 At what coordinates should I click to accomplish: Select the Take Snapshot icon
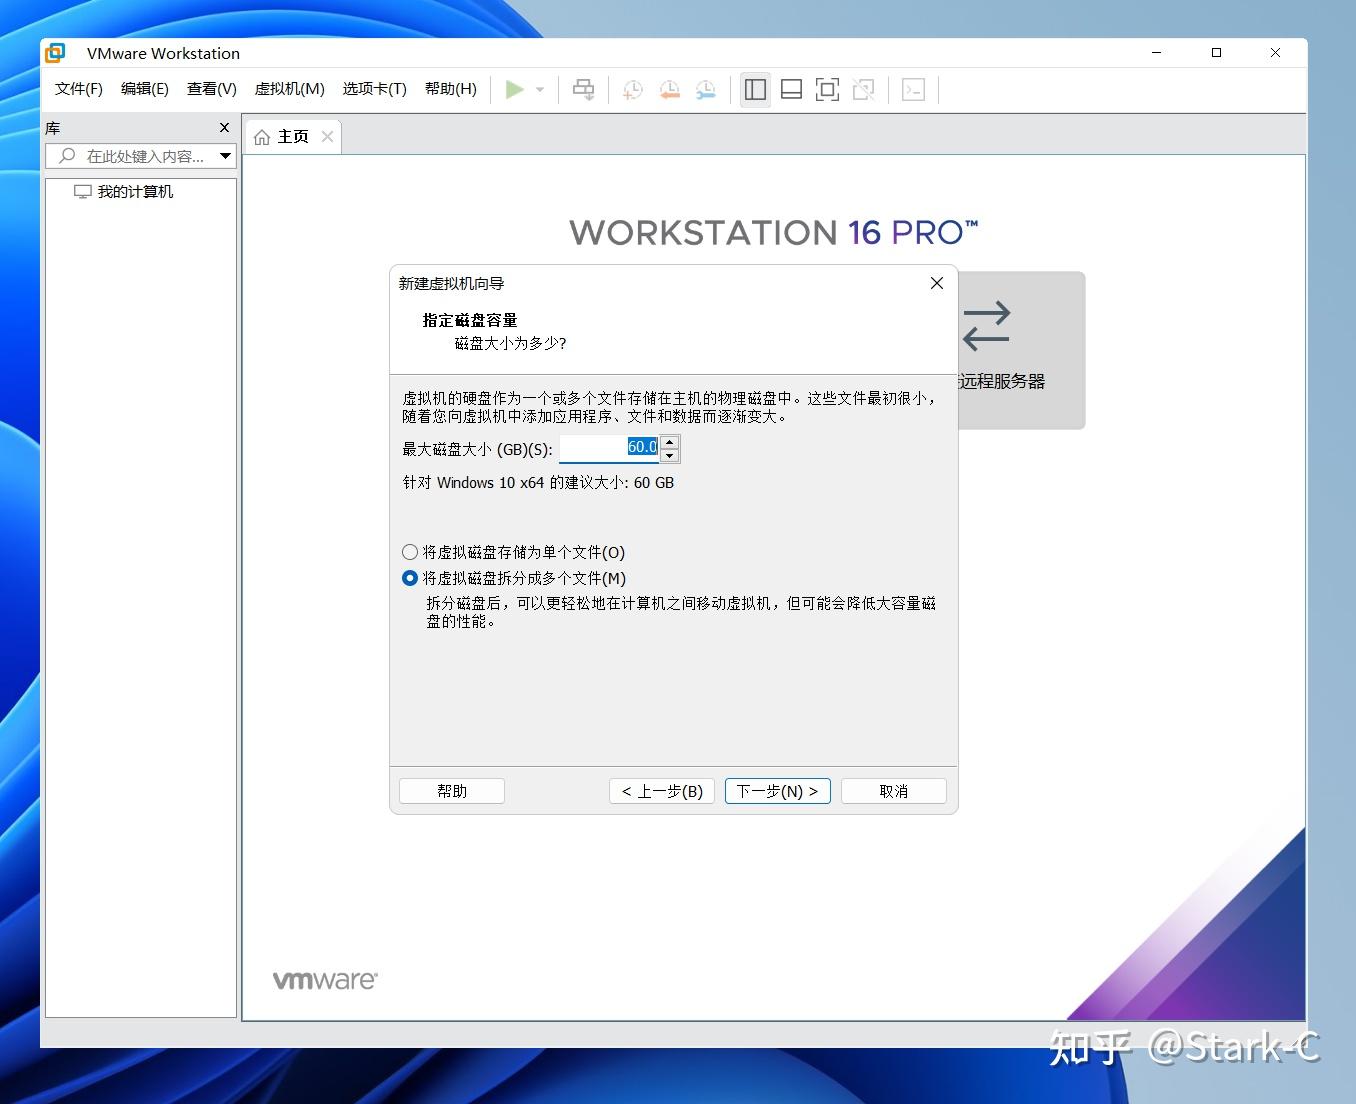point(631,89)
